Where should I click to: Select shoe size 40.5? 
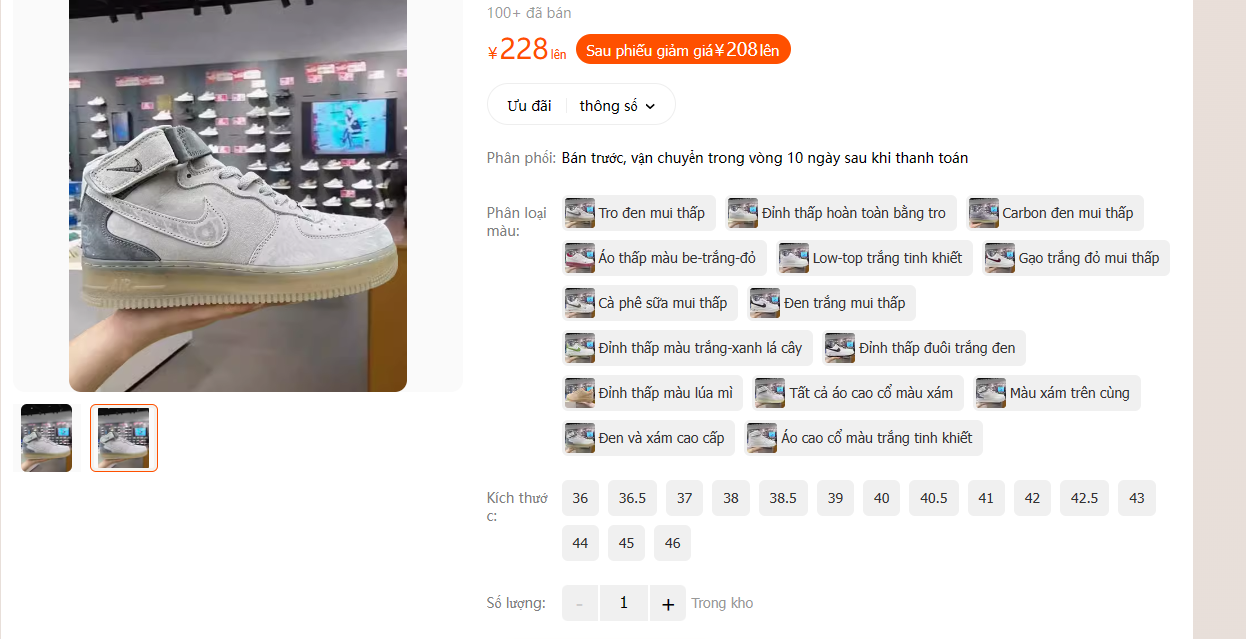click(x=934, y=498)
